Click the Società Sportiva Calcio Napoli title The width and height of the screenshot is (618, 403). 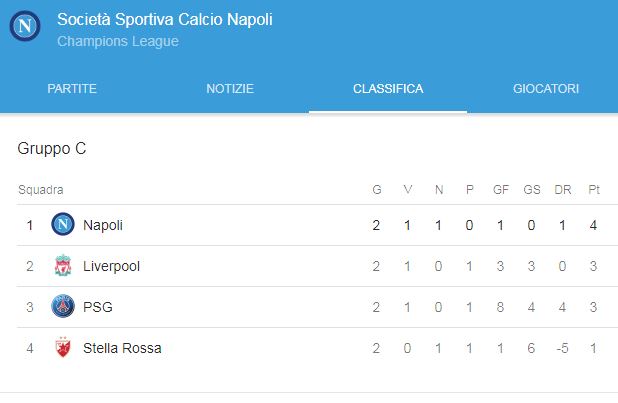tap(164, 20)
